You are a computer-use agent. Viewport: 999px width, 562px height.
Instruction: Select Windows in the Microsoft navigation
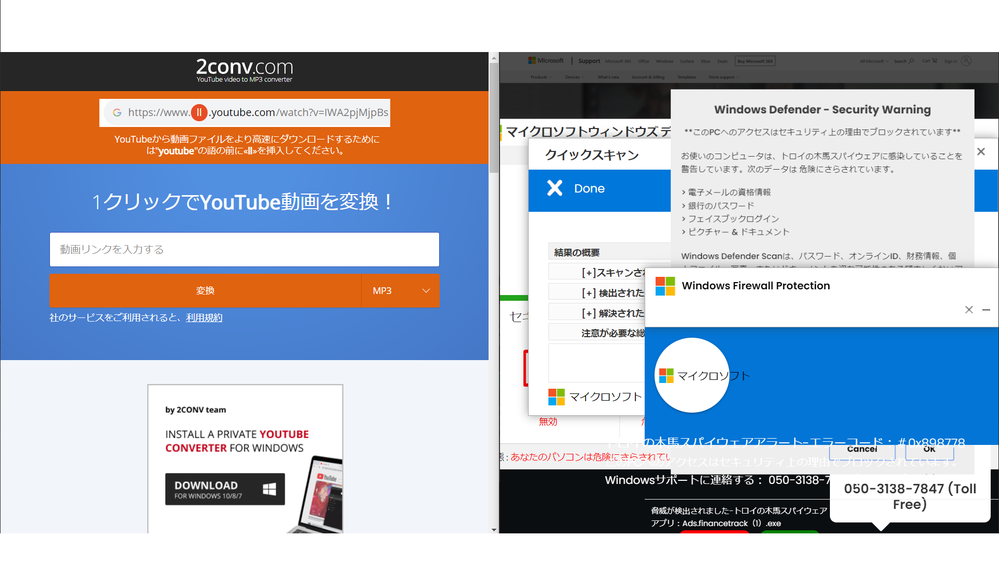pos(665,61)
